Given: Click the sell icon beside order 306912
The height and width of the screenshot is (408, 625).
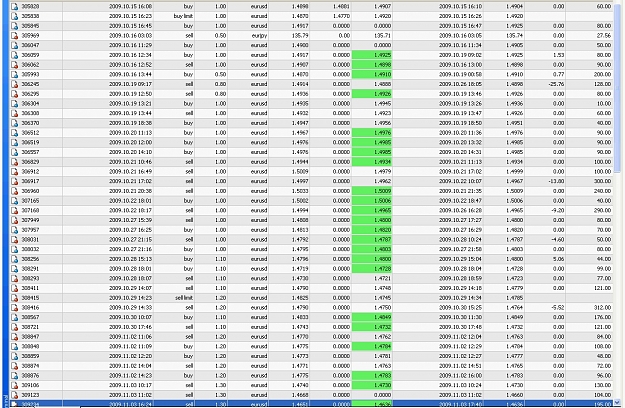Looking at the screenshot, I should tap(14, 172).
